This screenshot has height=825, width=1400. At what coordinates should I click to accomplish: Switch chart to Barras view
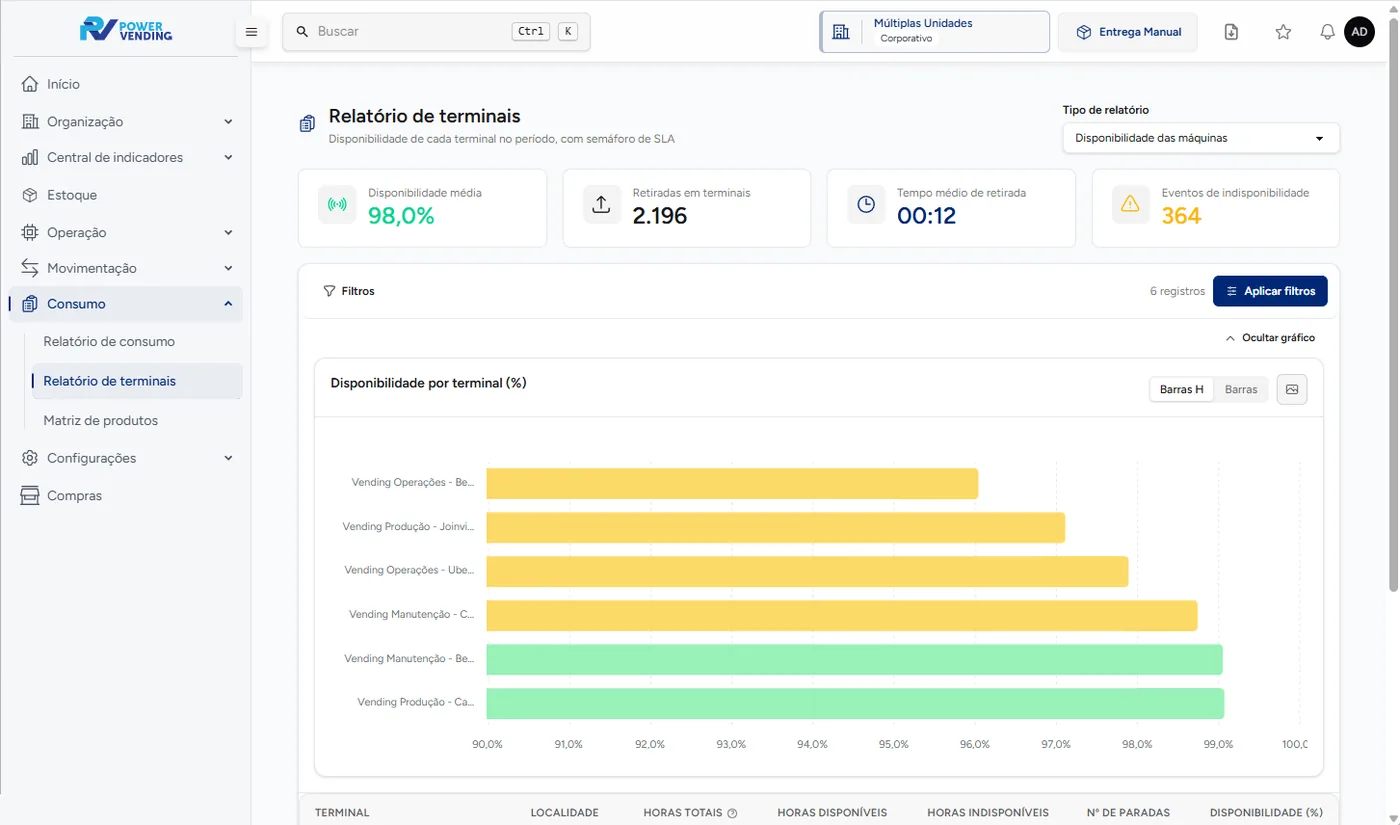pyautogui.click(x=1241, y=389)
